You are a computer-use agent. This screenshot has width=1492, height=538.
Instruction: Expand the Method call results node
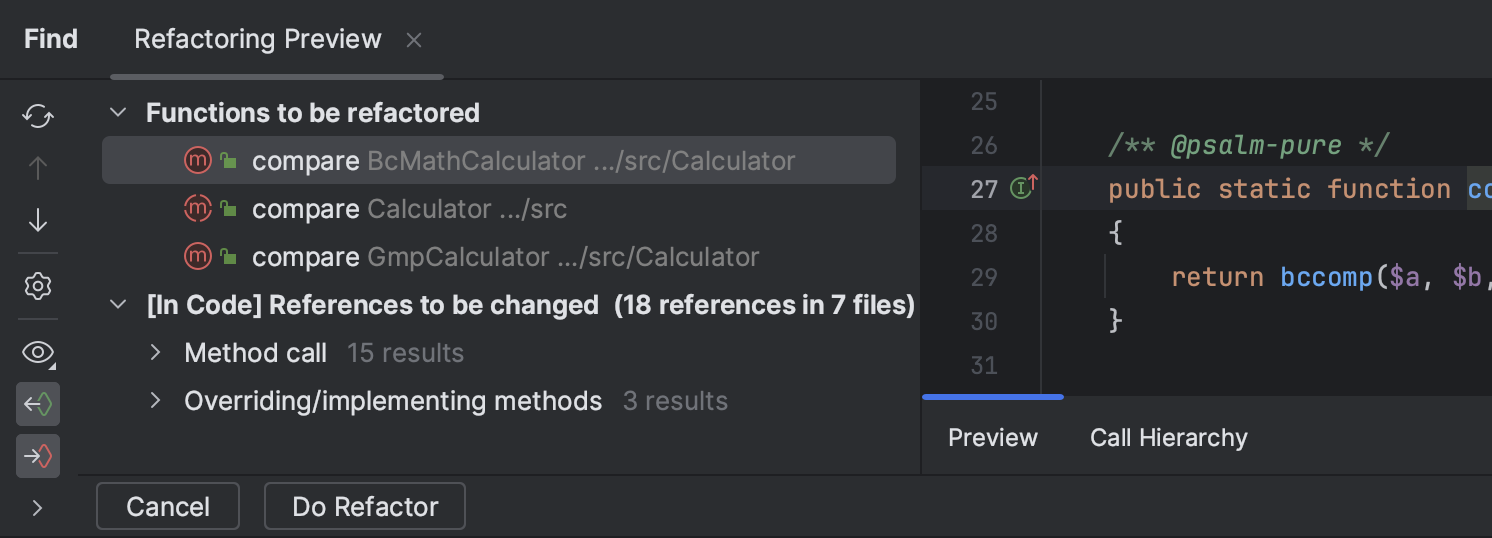click(155, 353)
